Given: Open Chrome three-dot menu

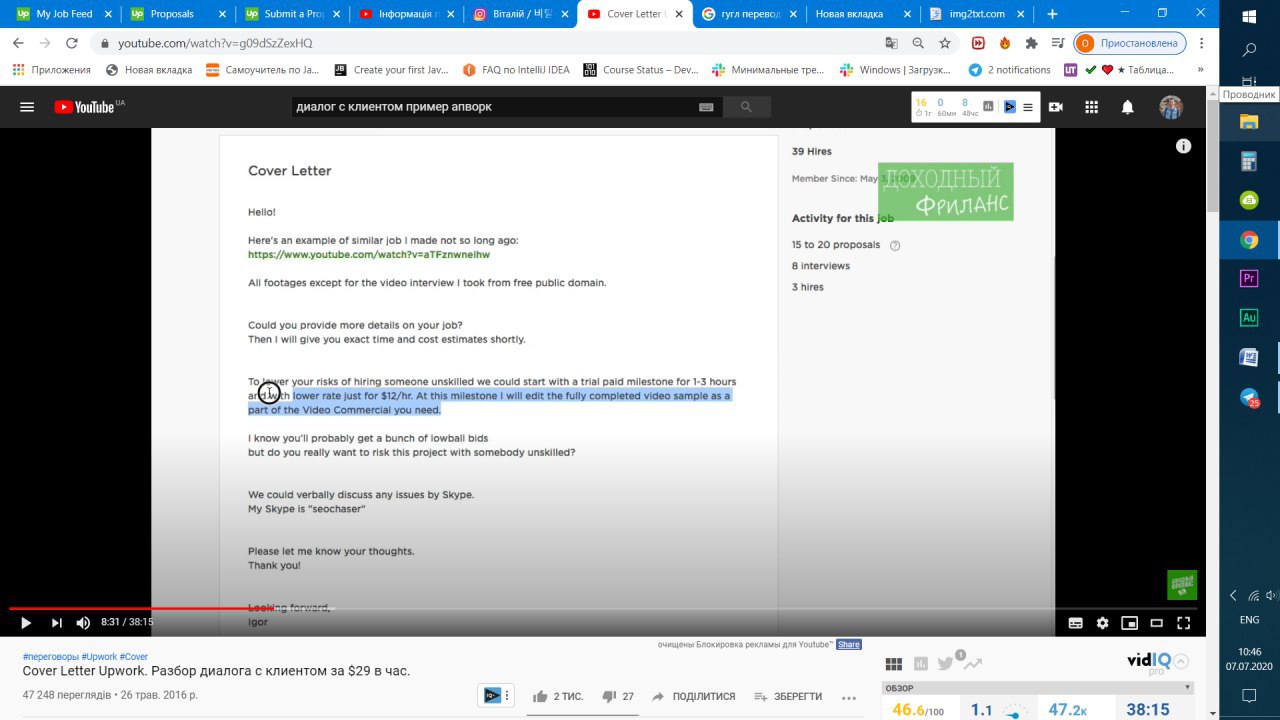Looking at the screenshot, I should [x=1202, y=43].
